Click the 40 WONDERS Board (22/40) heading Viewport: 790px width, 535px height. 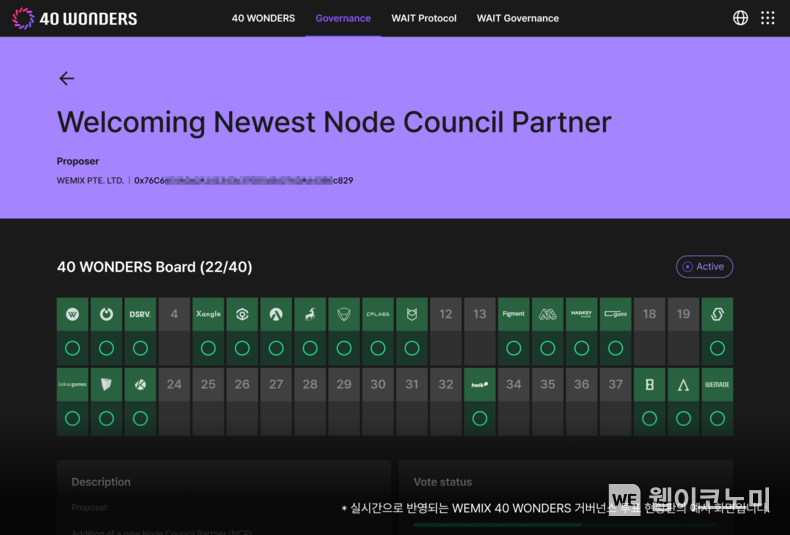(155, 266)
